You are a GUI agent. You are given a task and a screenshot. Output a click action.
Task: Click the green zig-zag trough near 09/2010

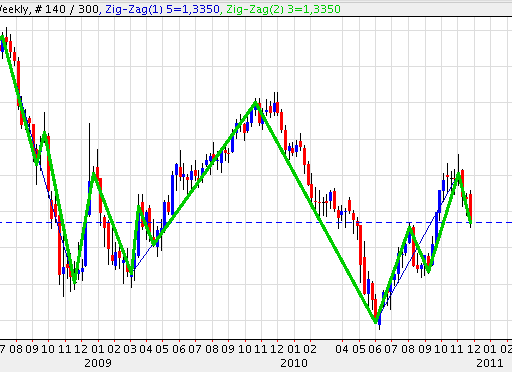pos(429,271)
